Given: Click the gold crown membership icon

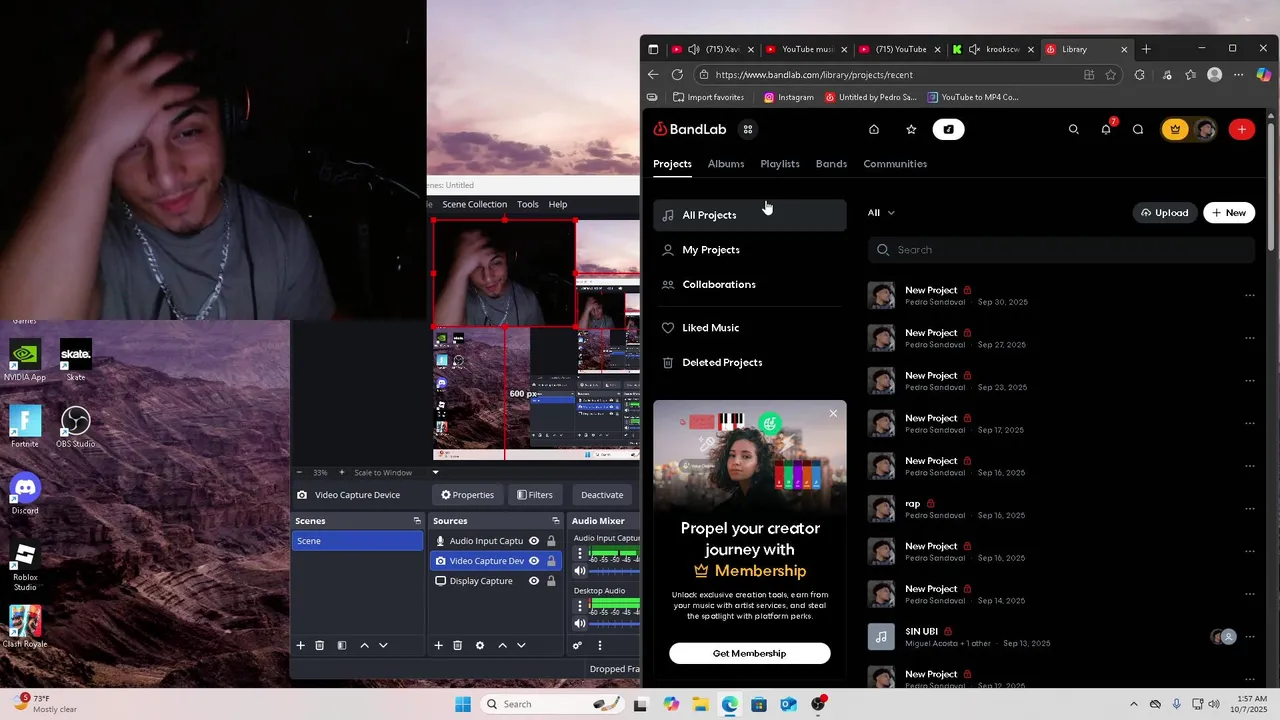Looking at the screenshot, I should point(1175,129).
